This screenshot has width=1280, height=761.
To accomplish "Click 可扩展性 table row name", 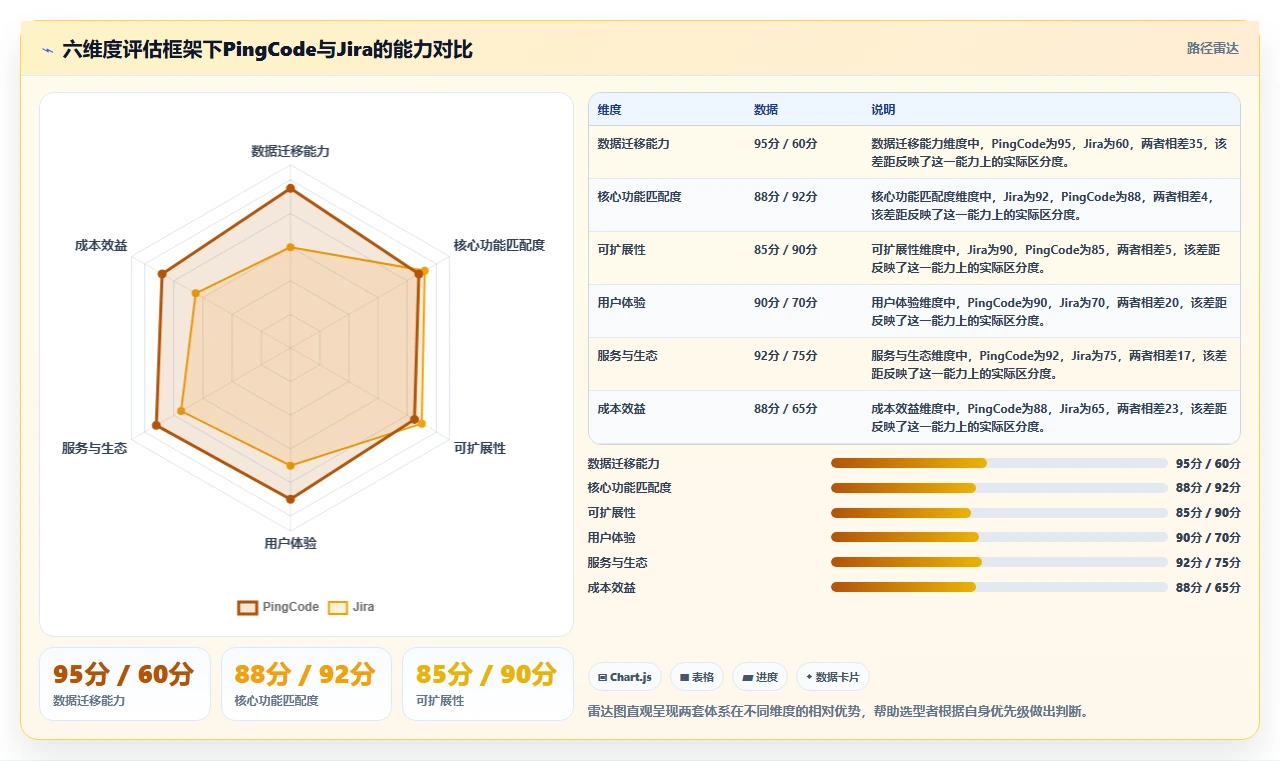I will (621, 249).
